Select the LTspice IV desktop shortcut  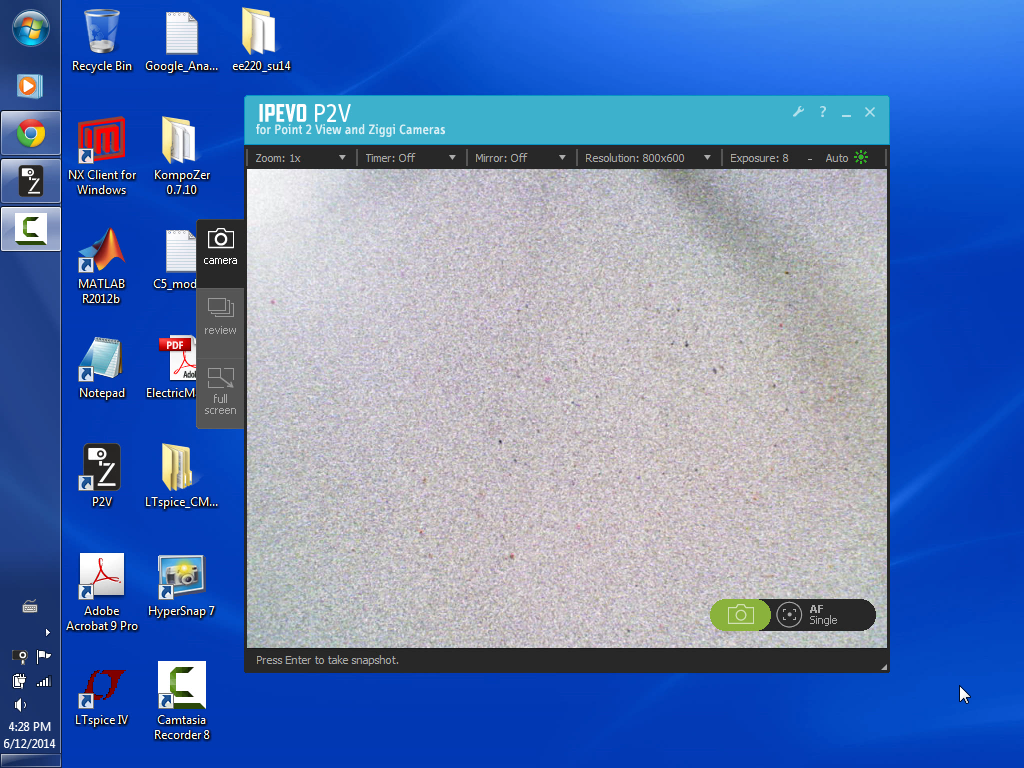102,695
